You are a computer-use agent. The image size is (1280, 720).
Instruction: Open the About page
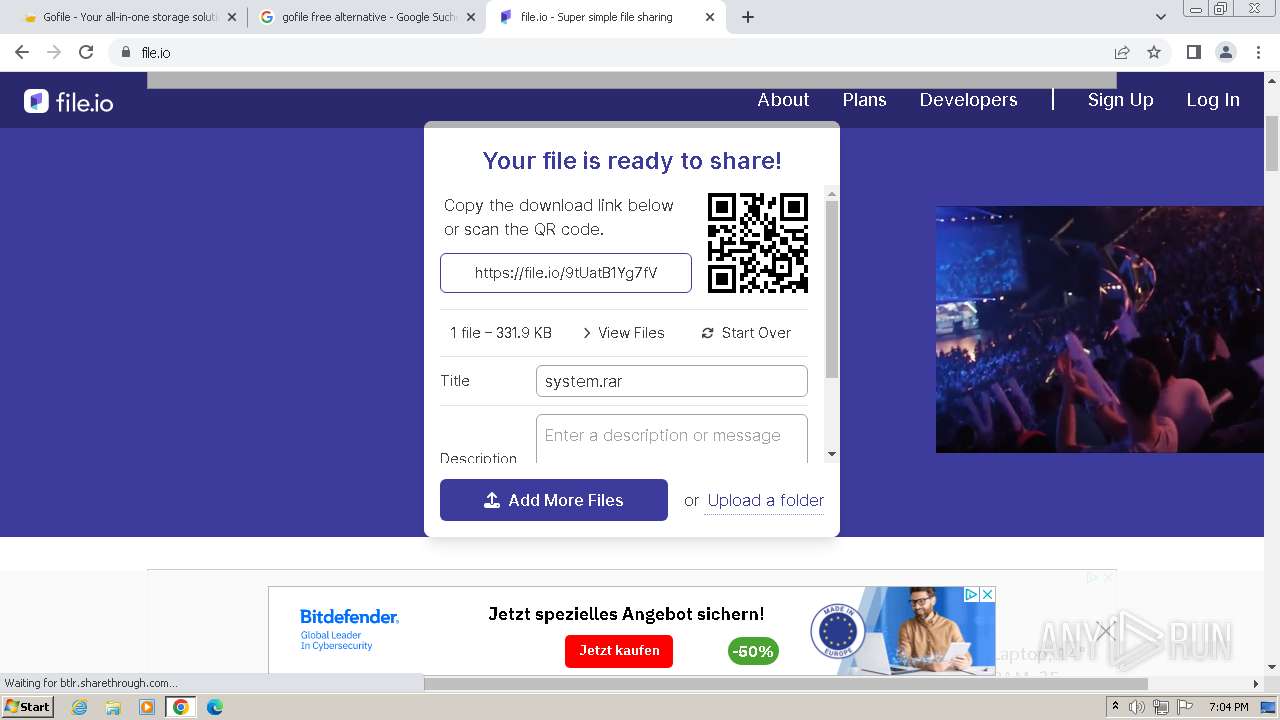click(783, 100)
